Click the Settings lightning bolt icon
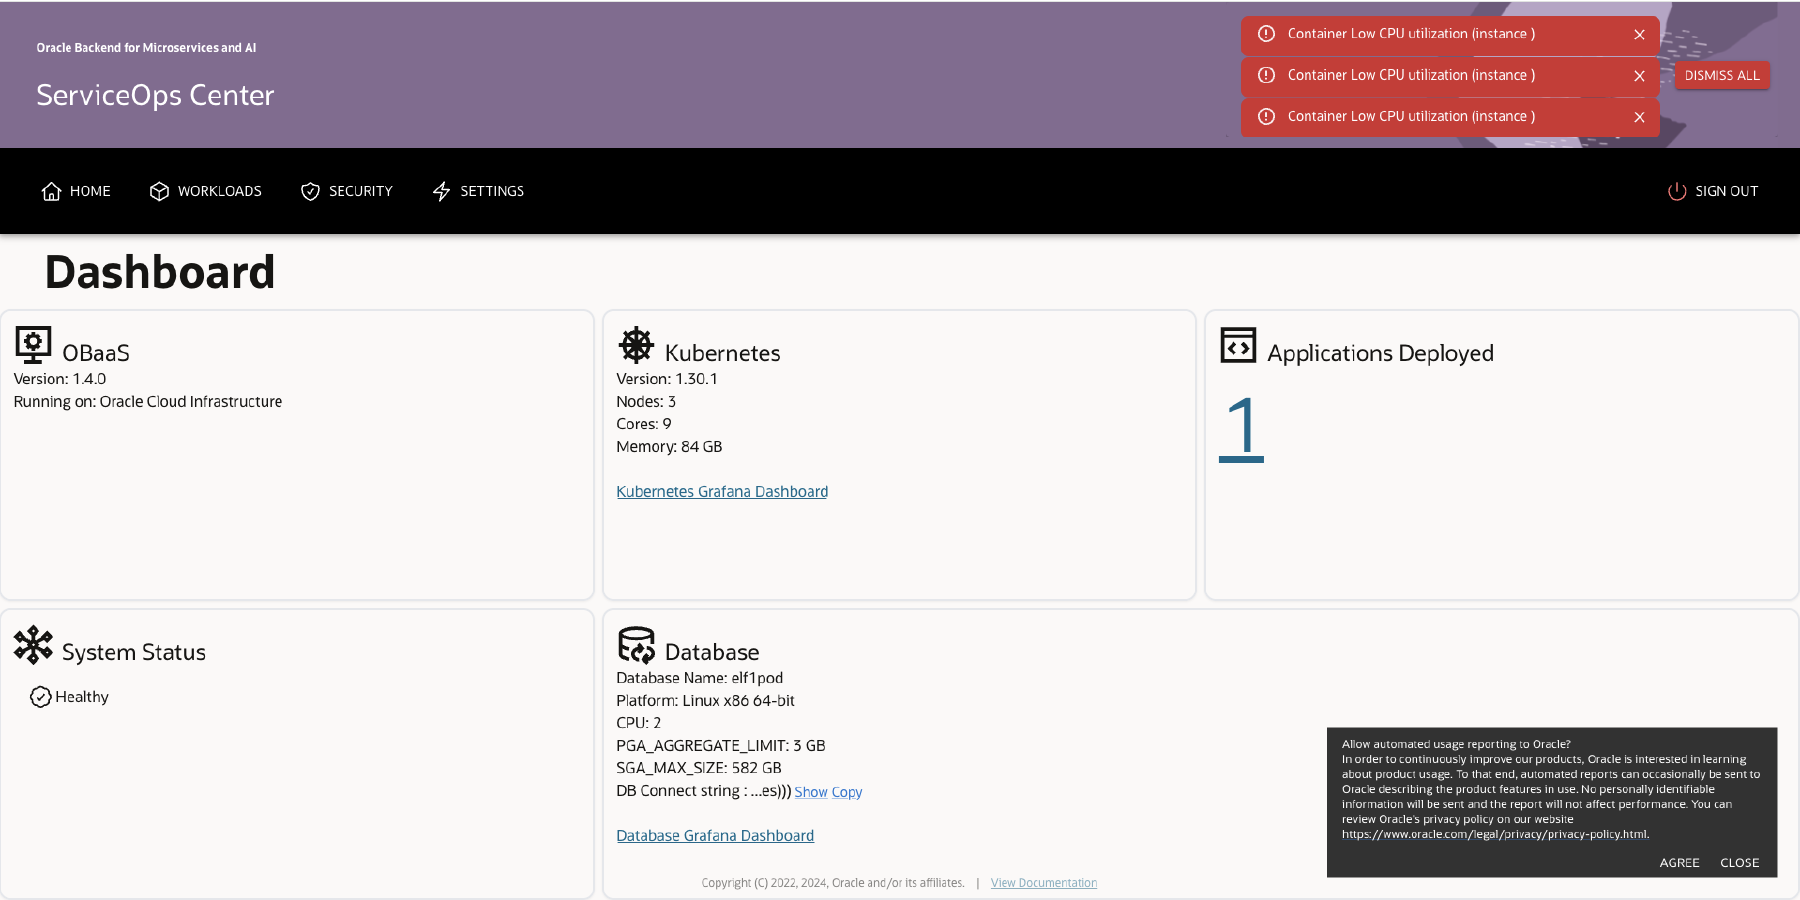Image resolution: width=1800 pixels, height=900 pixels. point(441,191)
